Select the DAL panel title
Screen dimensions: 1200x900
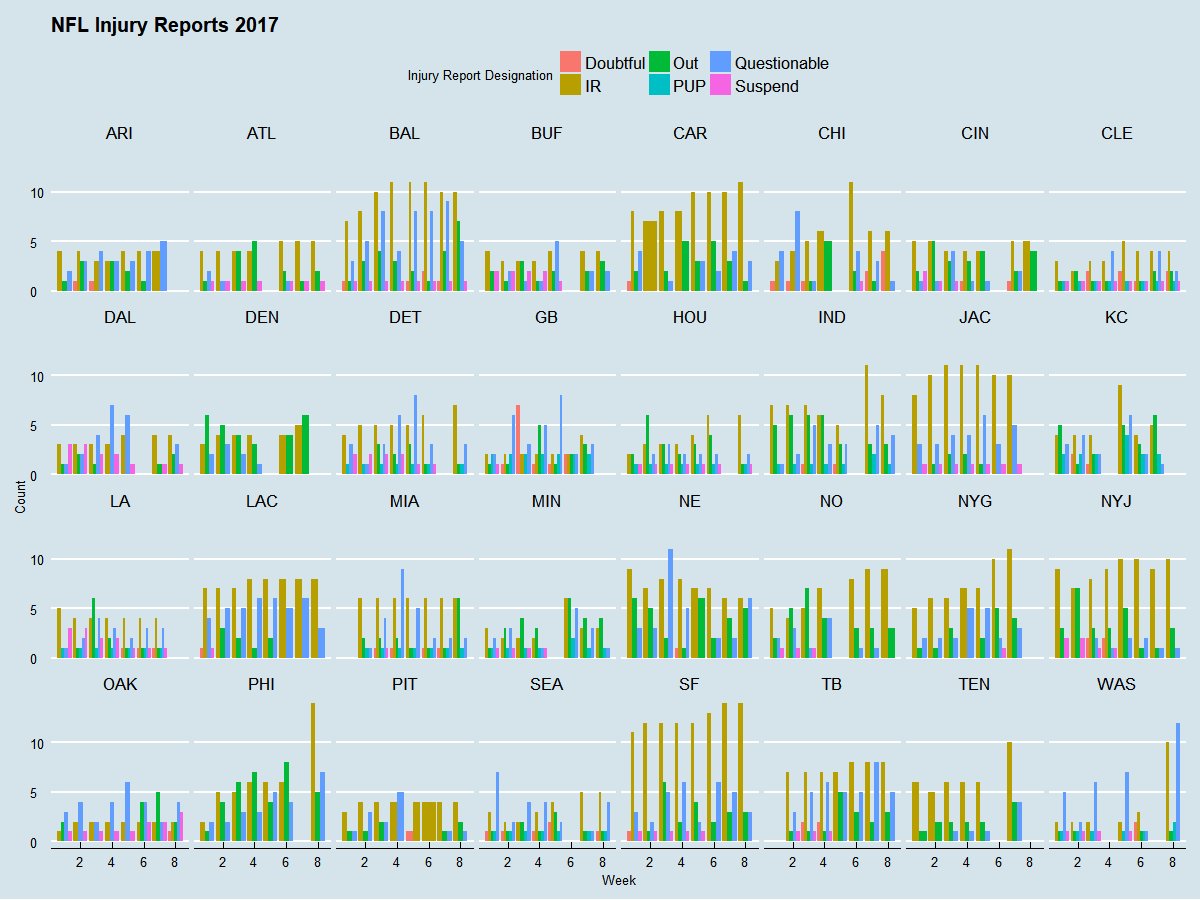click(119, 317)
